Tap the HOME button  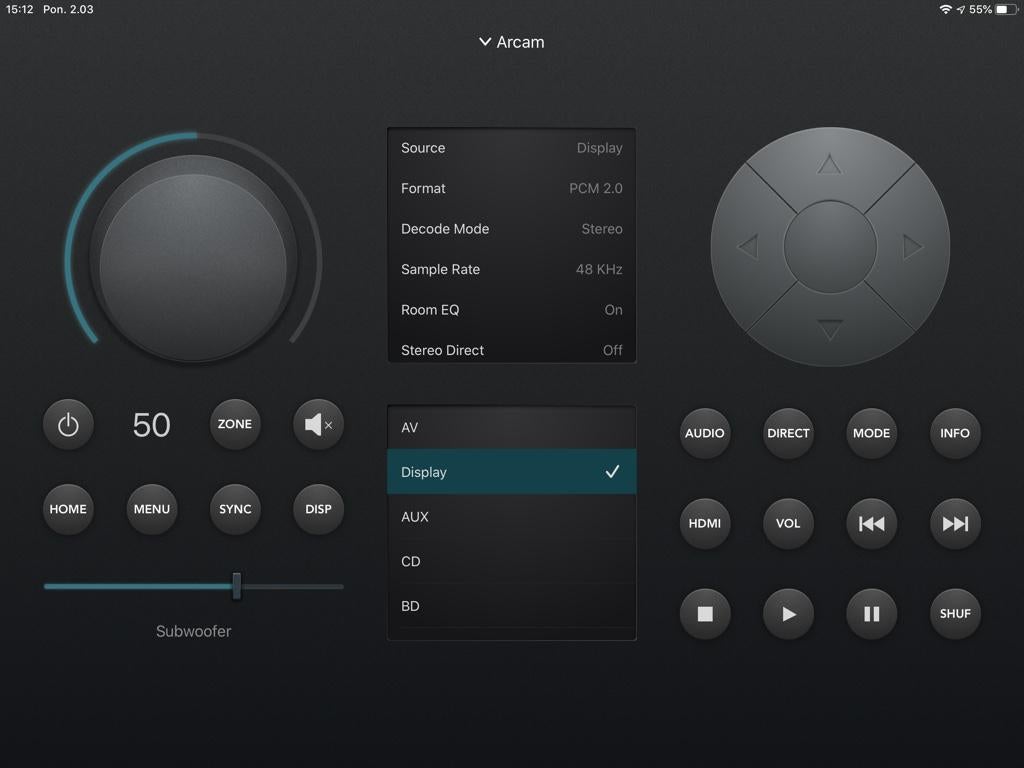click(x=68, y=509)
